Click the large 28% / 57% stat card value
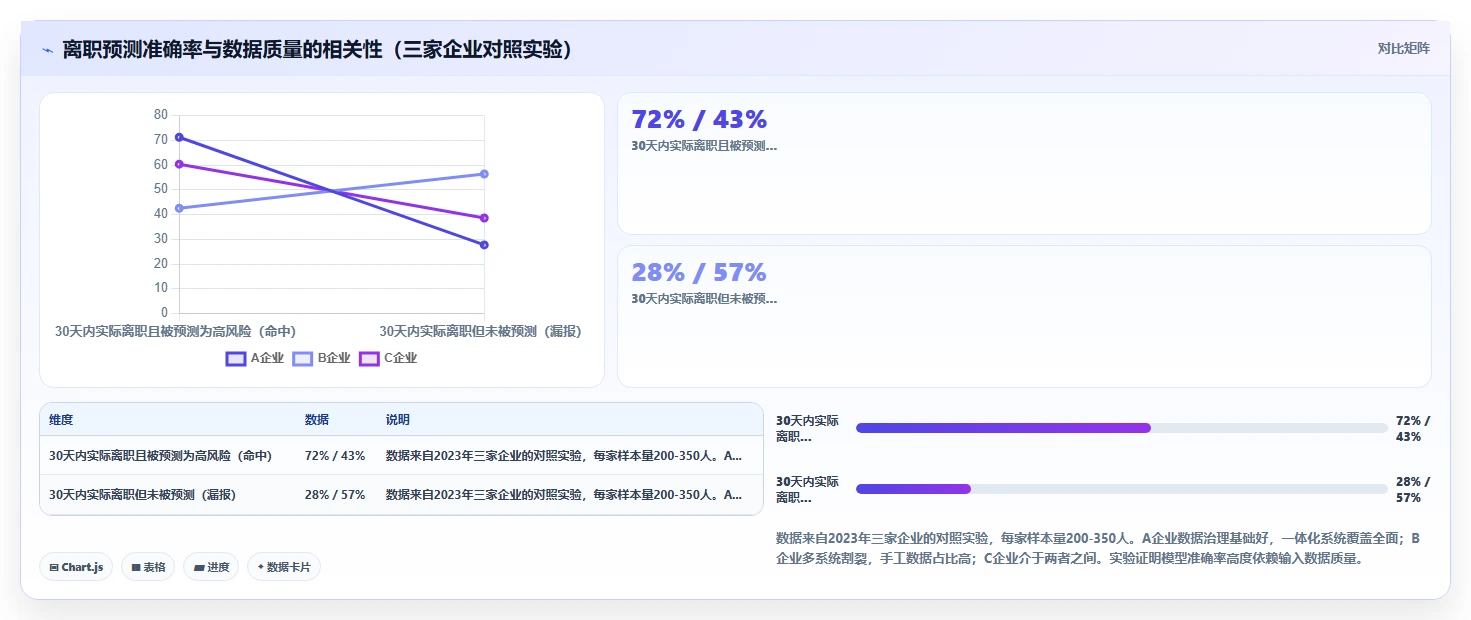1471x620 pixels. pyautogui.click(x=698, y=272)
